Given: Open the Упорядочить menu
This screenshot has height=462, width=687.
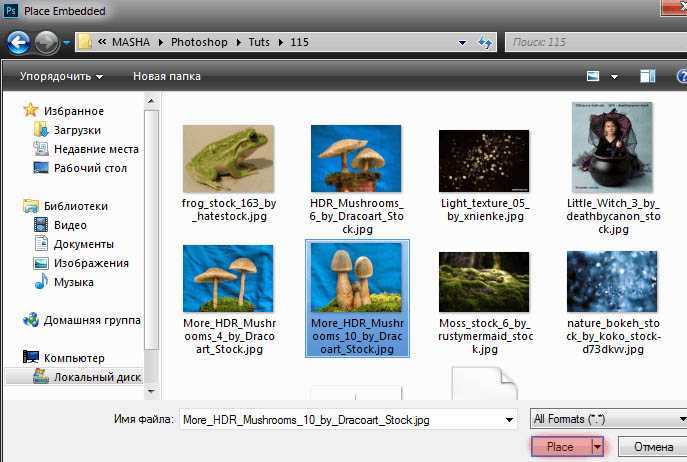Looking at the screenshot, I should tap(61, 76).
